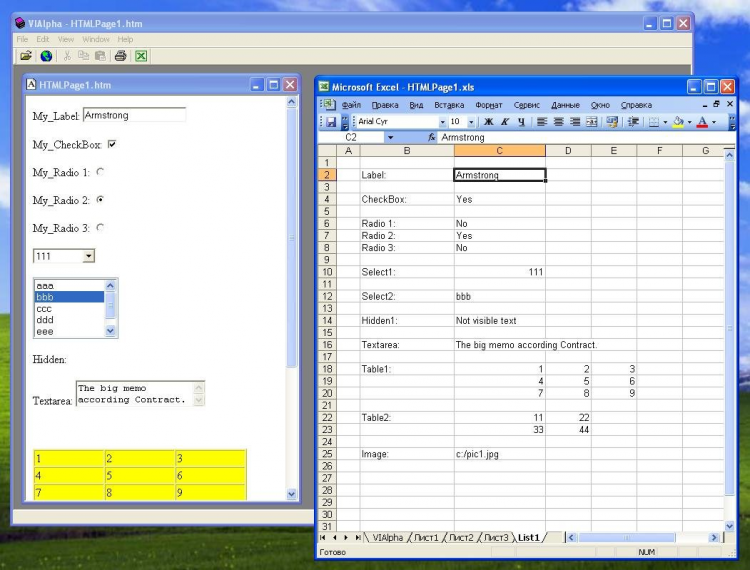Switch to the VIAlpha sheet tab
The height and width of the screenshot is (570, 750).
389,538
